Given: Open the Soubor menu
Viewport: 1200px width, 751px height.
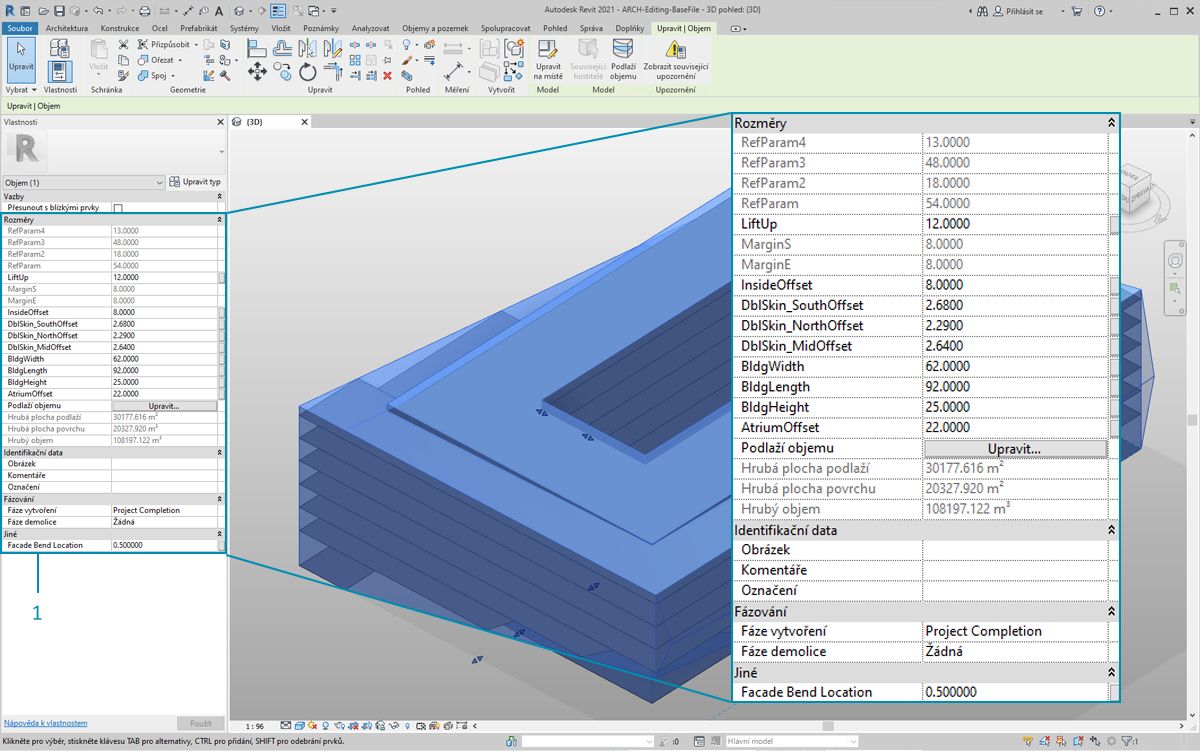Looking at the screenshot, I should click(x=20, y=29).
